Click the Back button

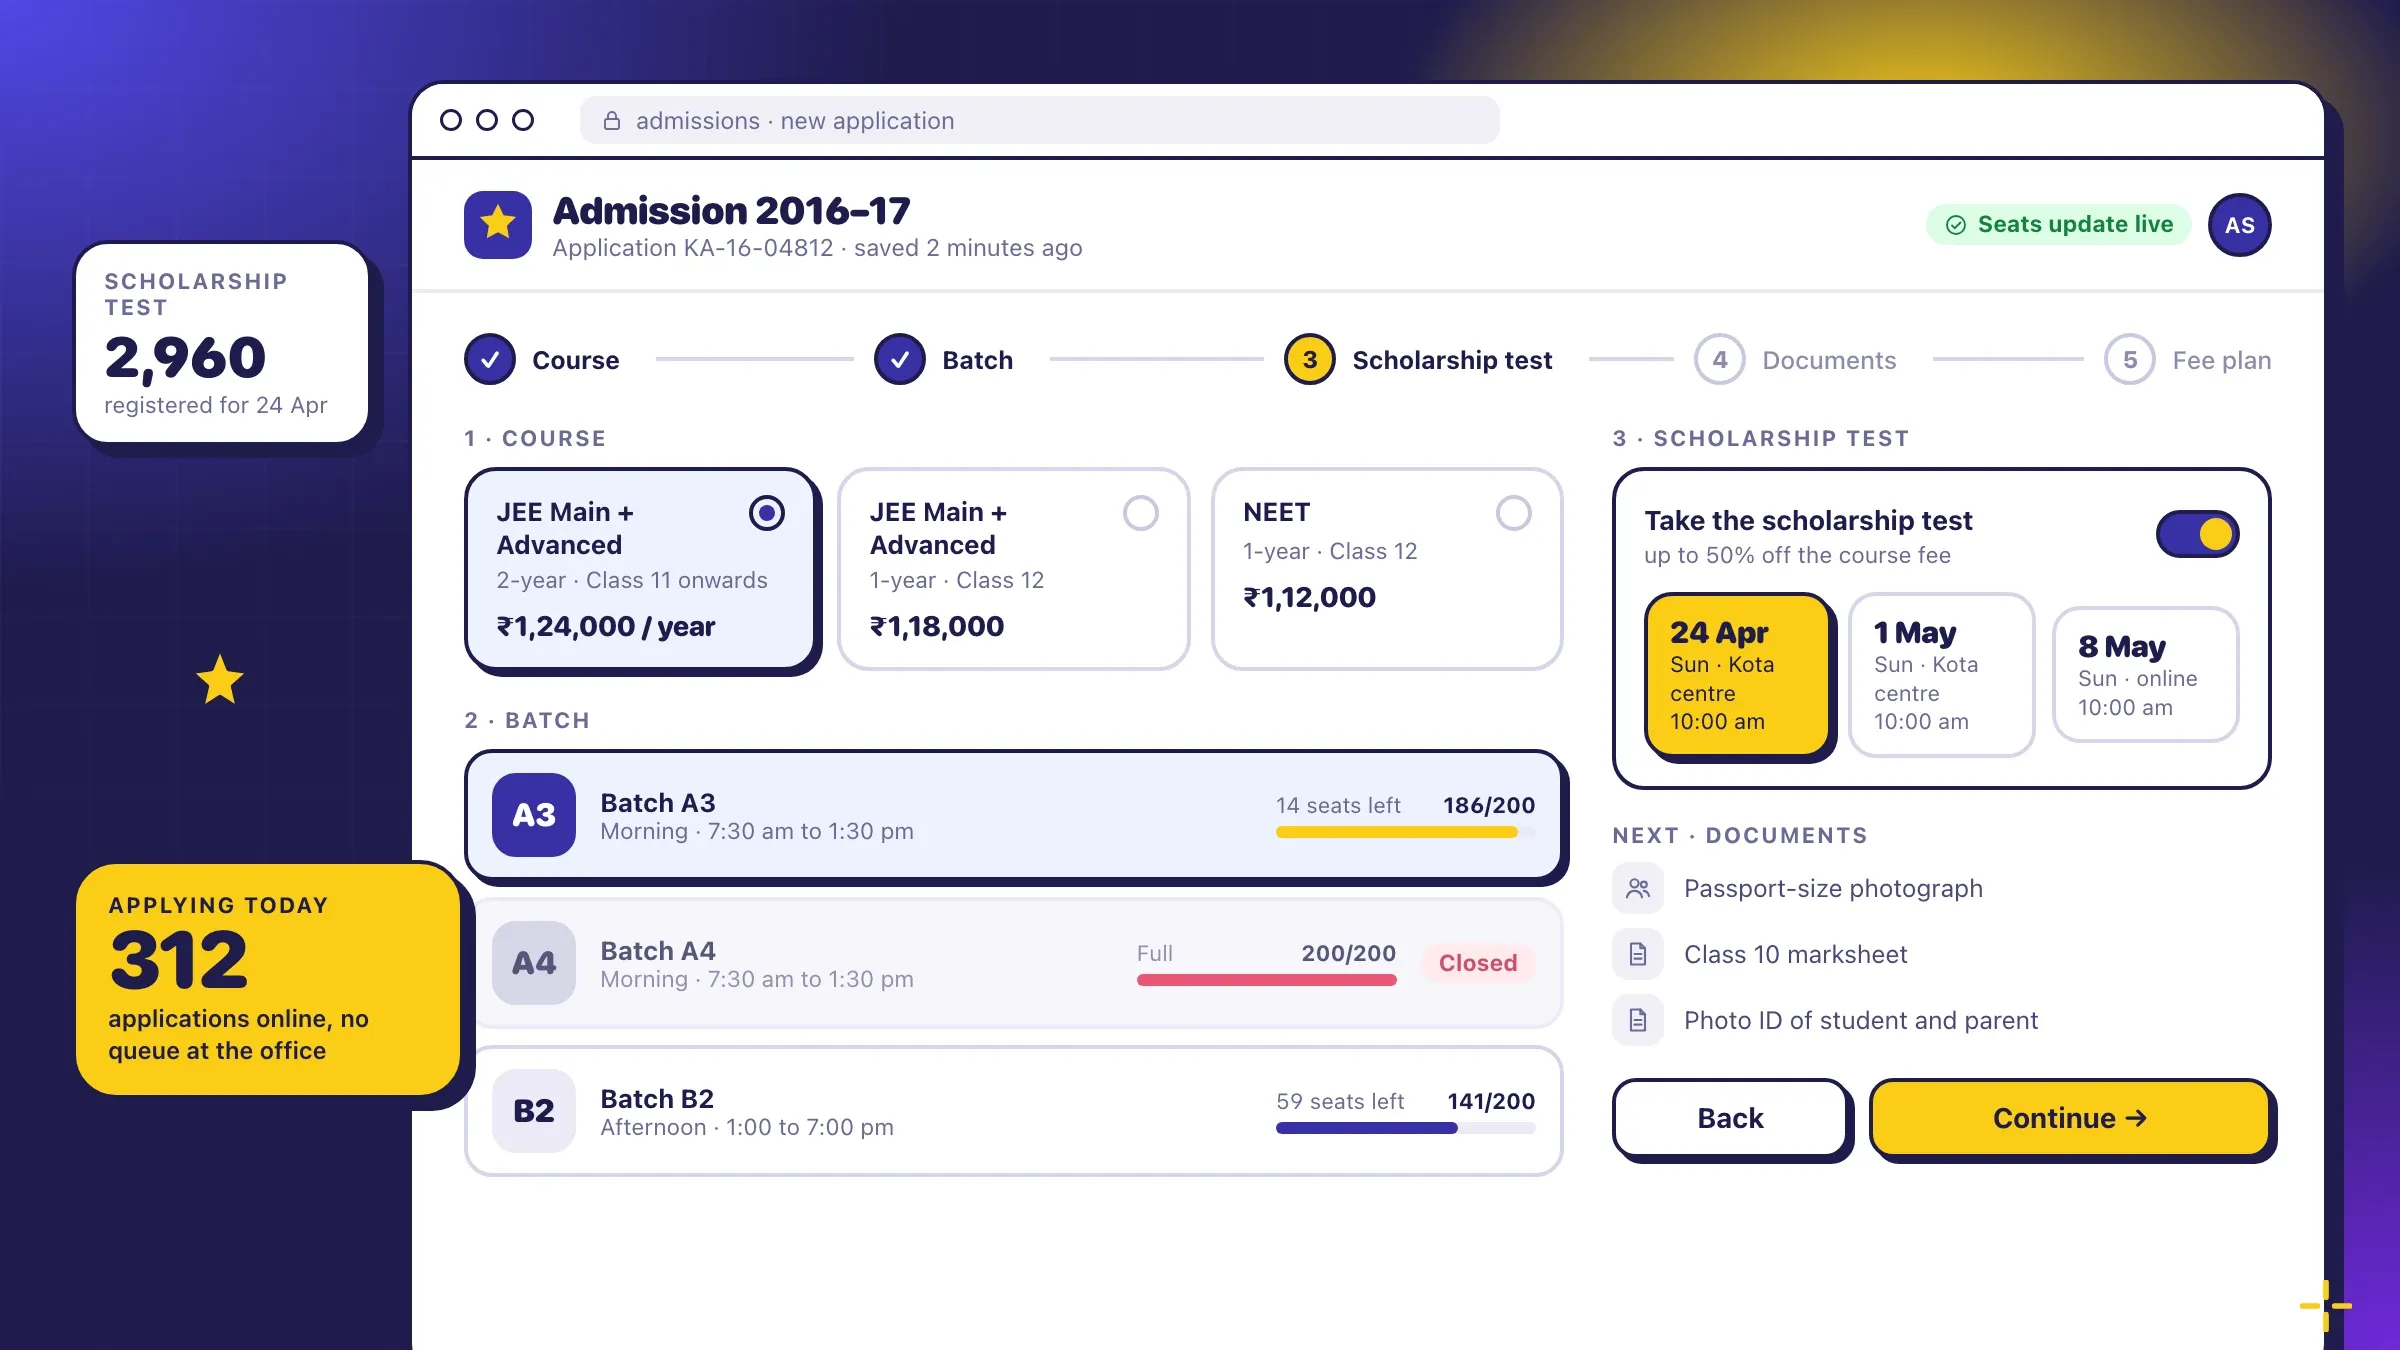coord(1730,1118)
